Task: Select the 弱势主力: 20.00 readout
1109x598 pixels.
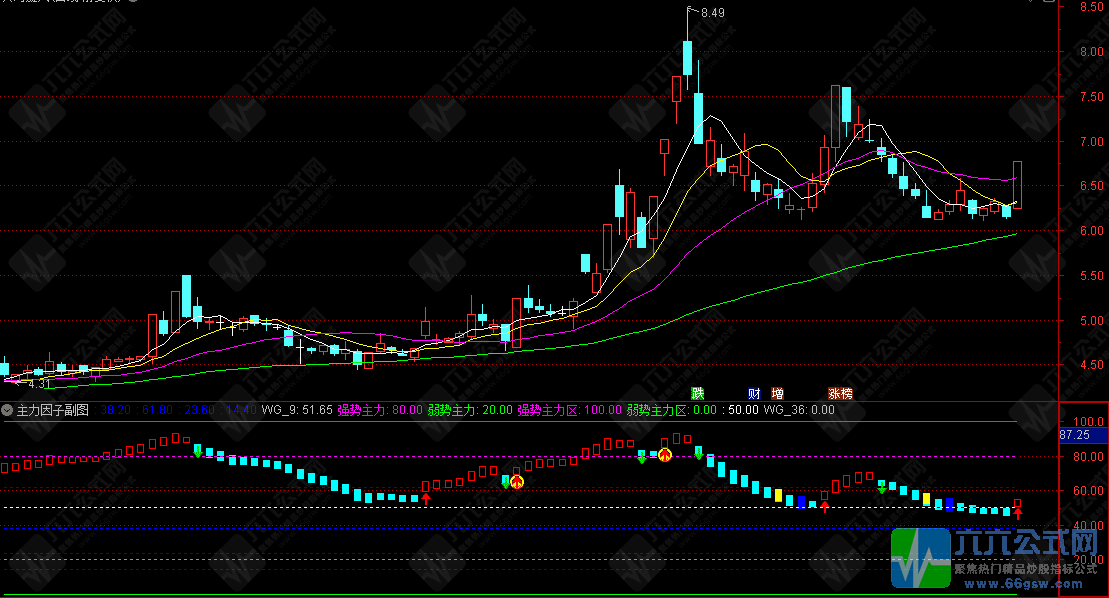Action: tap(470, 410)
